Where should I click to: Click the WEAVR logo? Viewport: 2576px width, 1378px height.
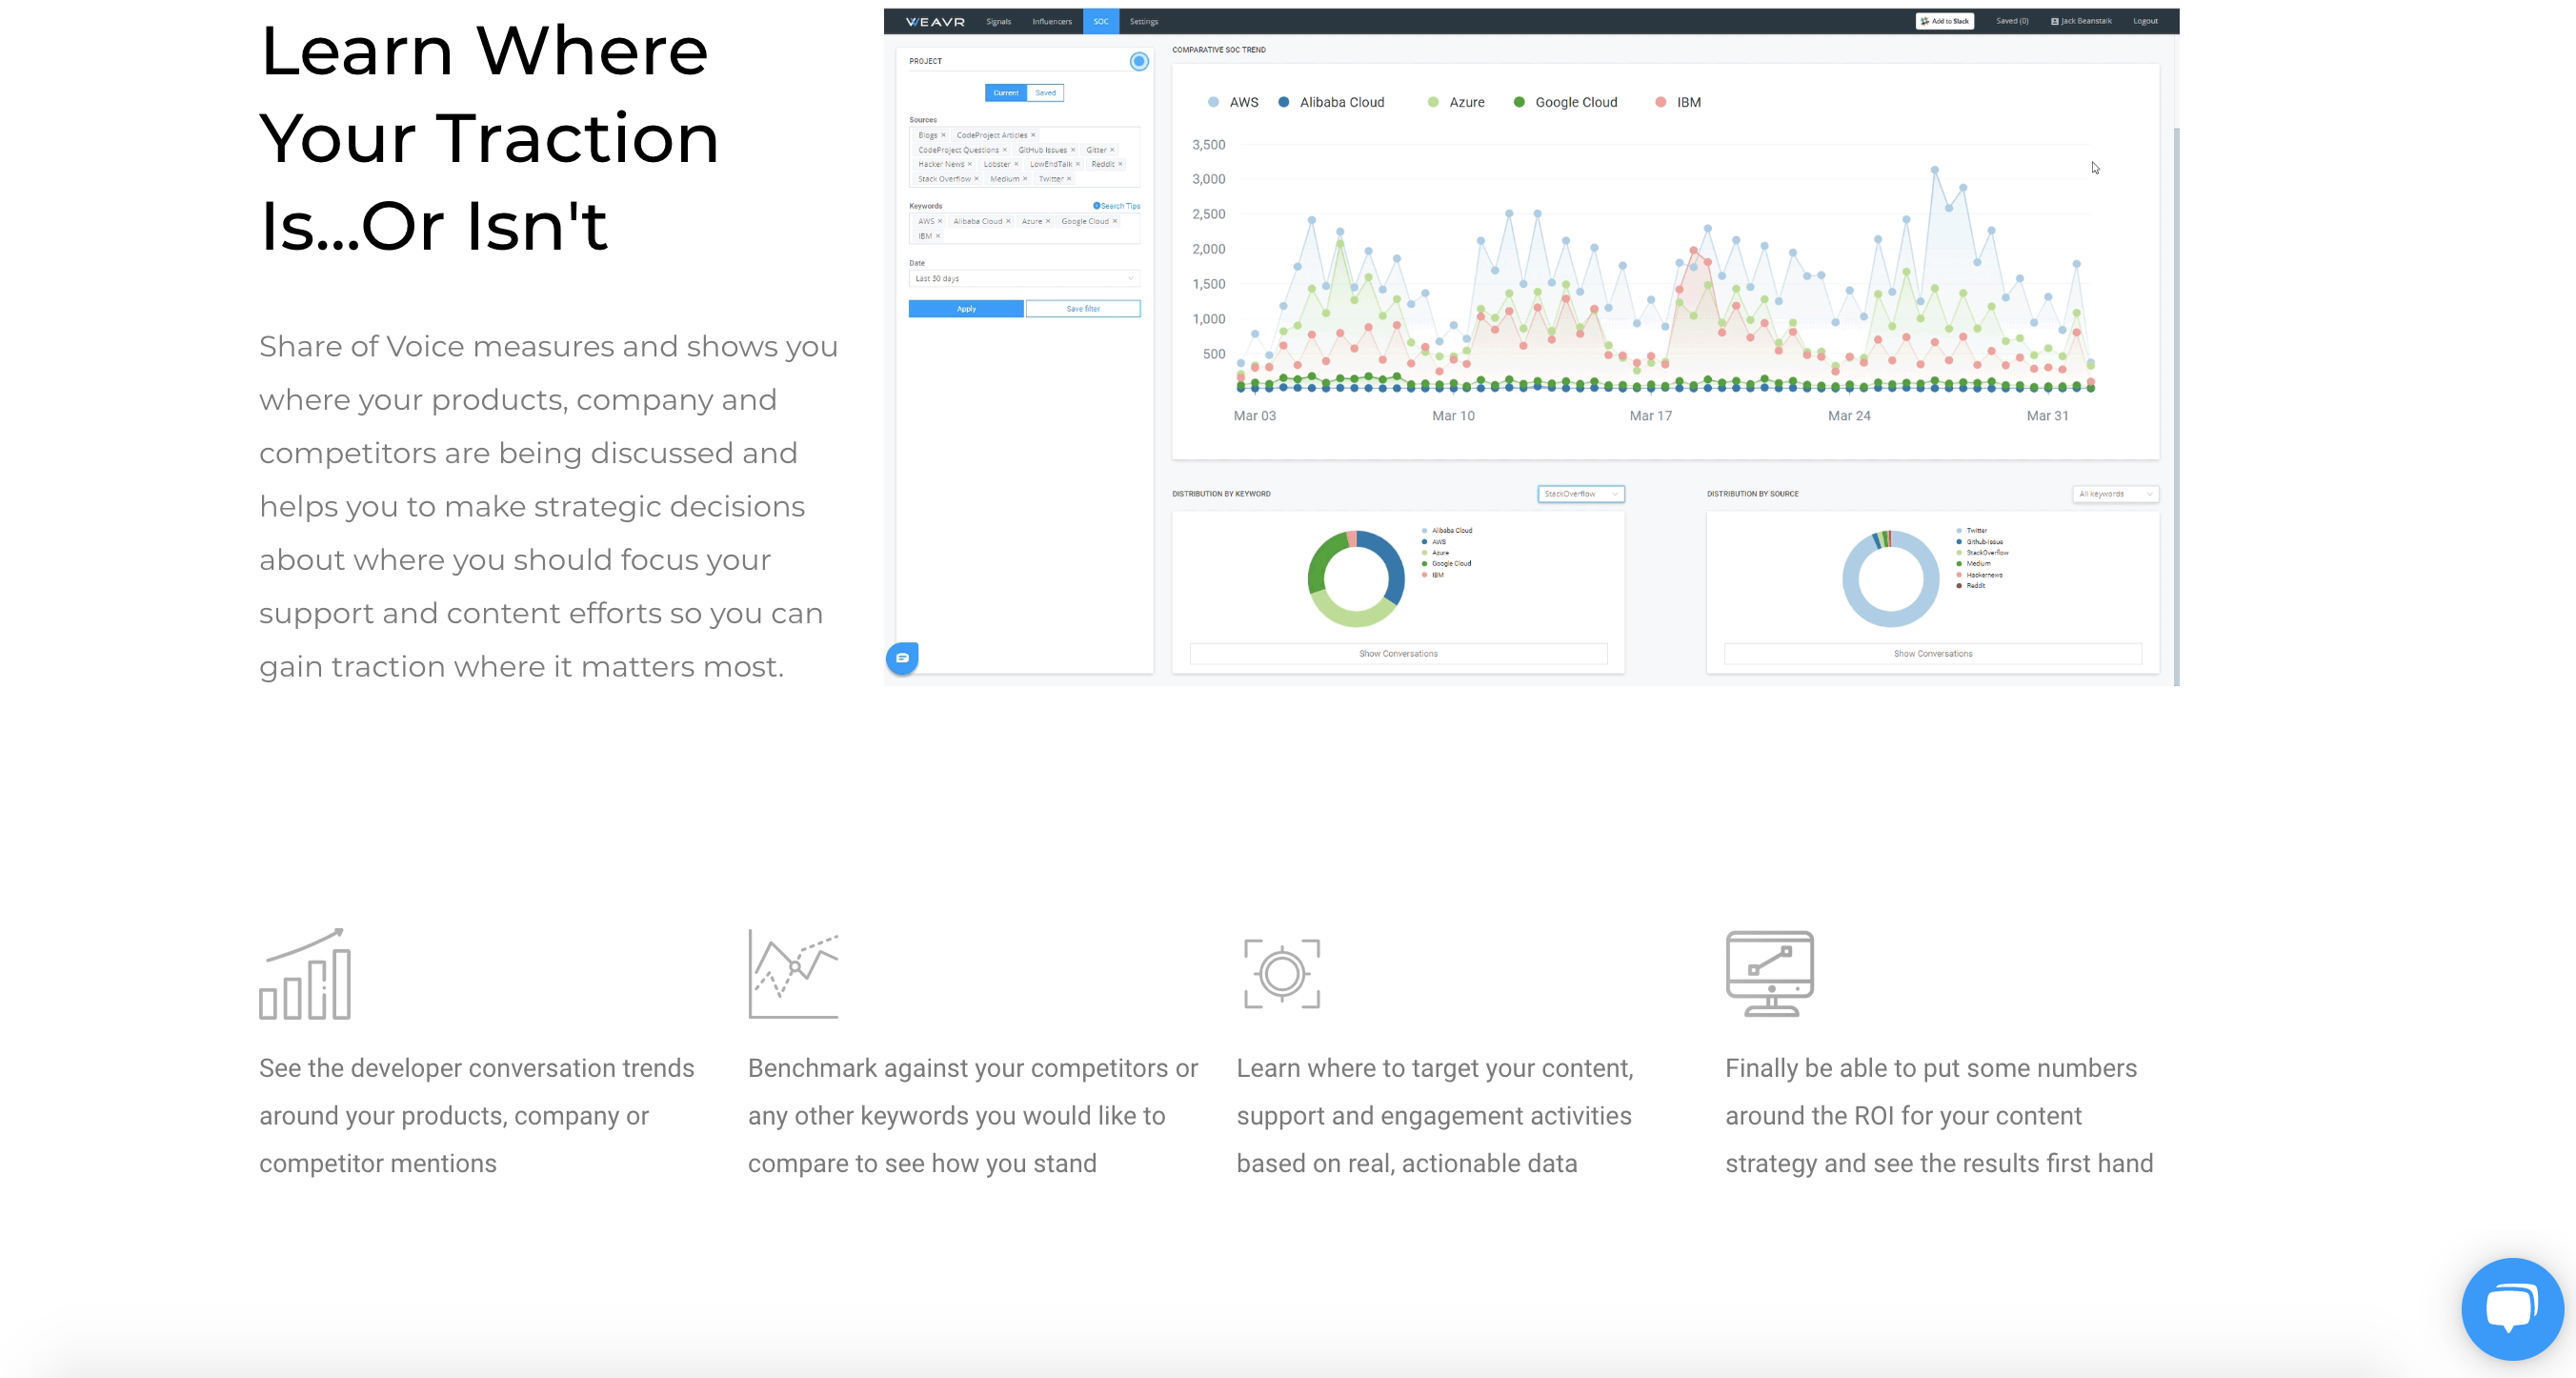coord(935,21)
